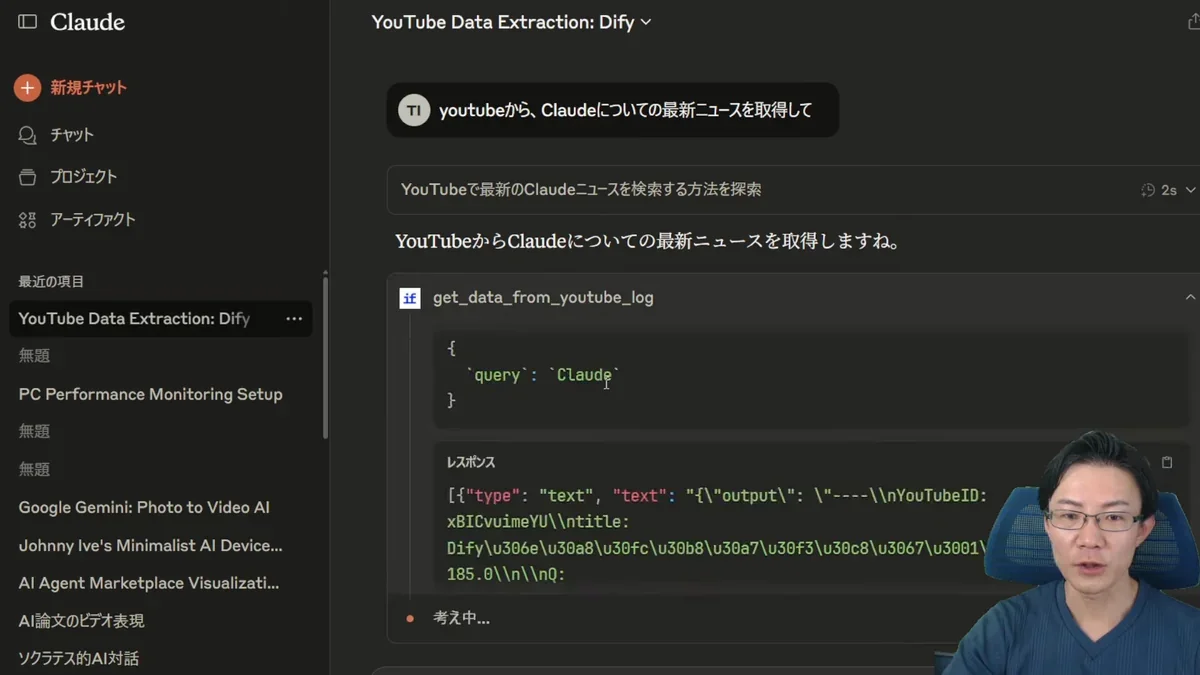Image resolution: width=1200 pixels, height=675 pixels.
Task: Open AI Agent Marketplace Visualization chat
Action: click(149, 583)
